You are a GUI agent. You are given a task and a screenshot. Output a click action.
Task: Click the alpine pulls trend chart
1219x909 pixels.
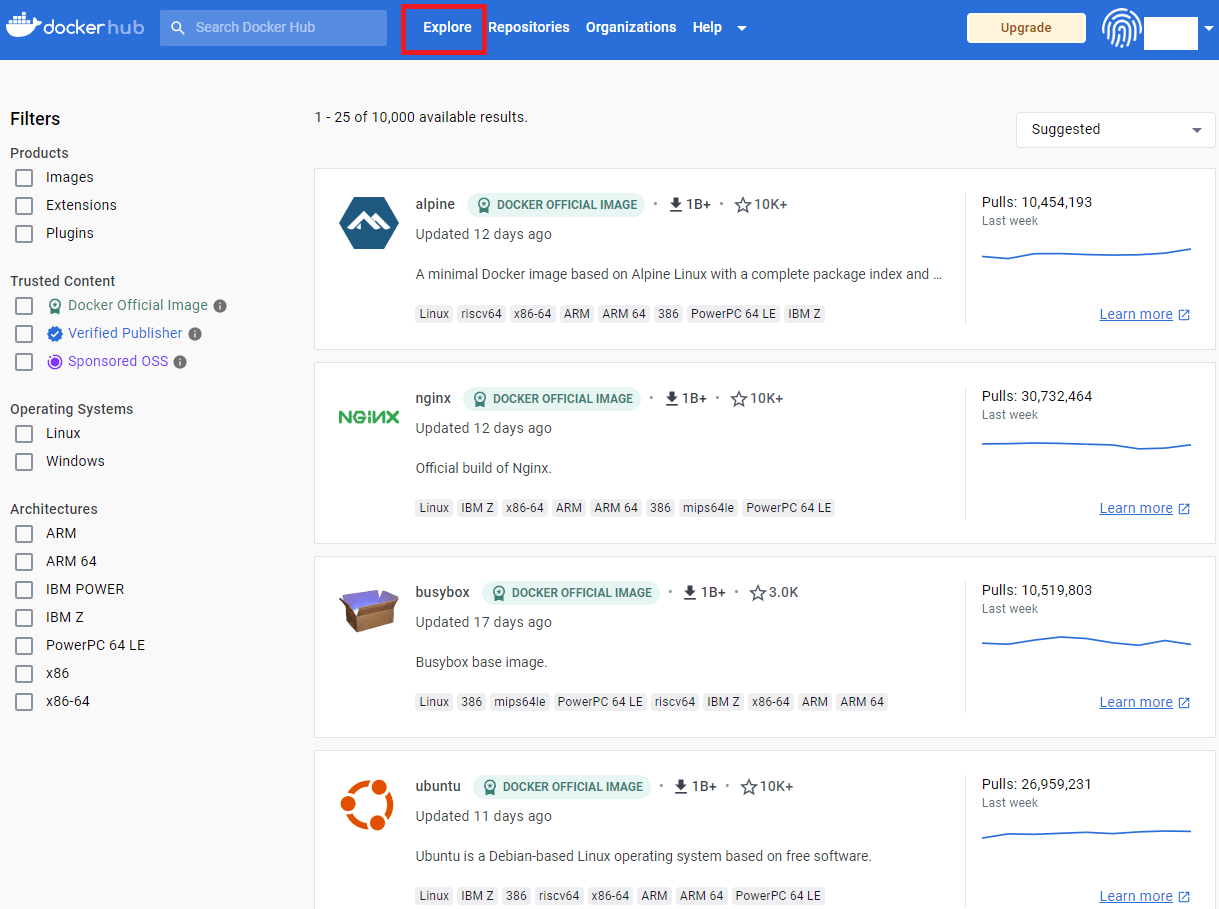[x=1086, y=253]
